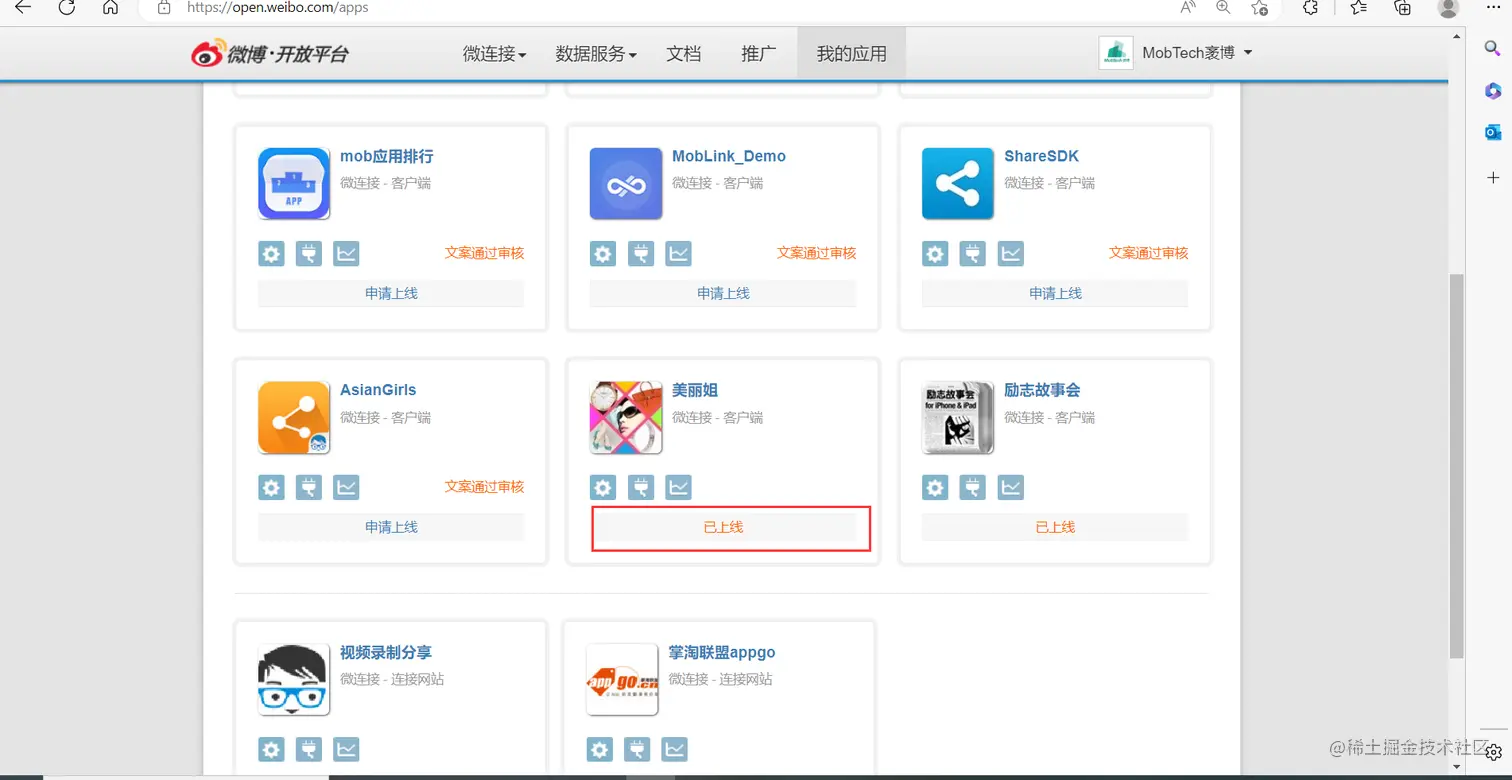Click the Weibo open platform logo
Screen dimensions: 1512x780
(270, 54)
